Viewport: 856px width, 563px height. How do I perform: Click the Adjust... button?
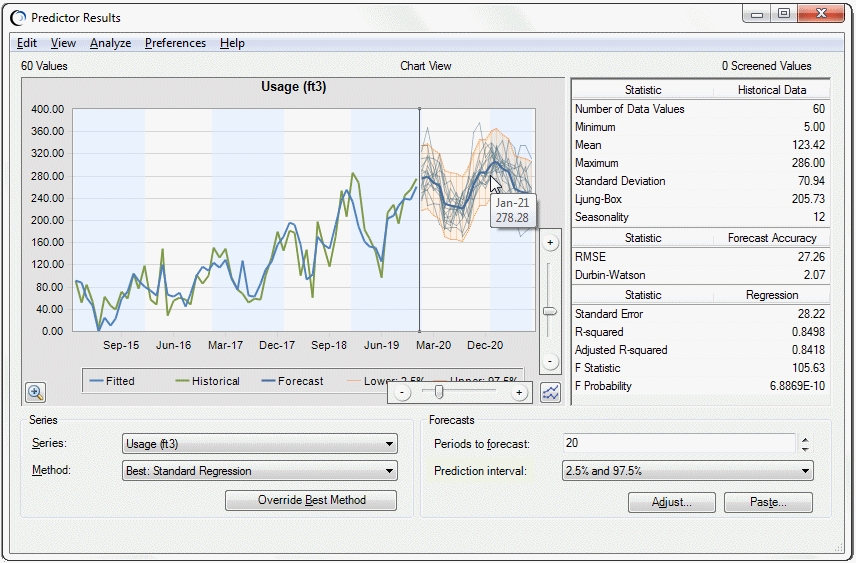click(x=671, y=502)
